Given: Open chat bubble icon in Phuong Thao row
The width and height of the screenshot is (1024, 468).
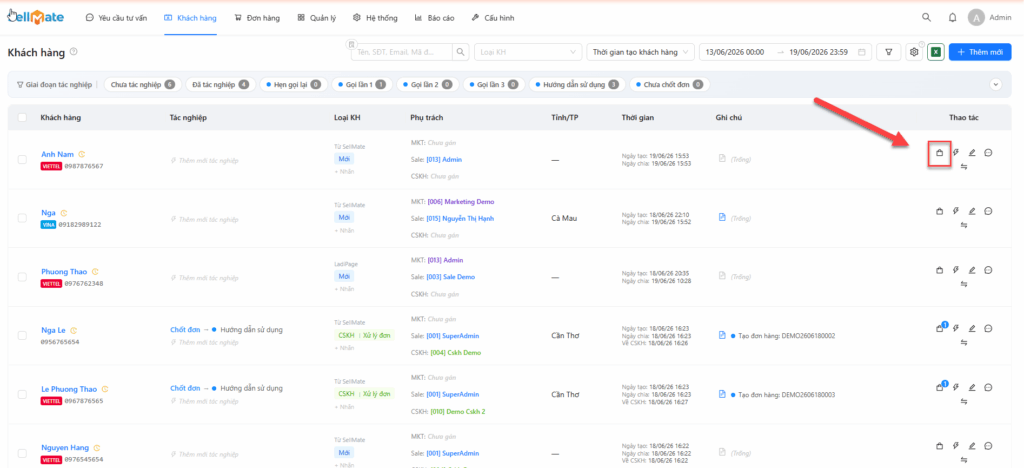Looking at the screenshot, I should 988,270.
